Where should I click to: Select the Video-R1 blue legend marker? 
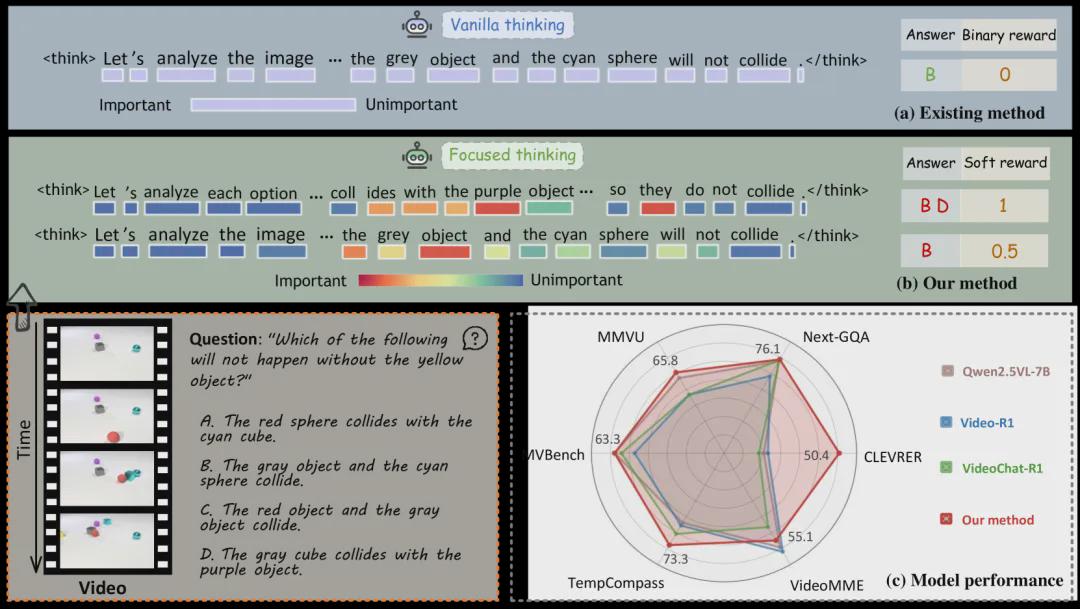(946, 422)
